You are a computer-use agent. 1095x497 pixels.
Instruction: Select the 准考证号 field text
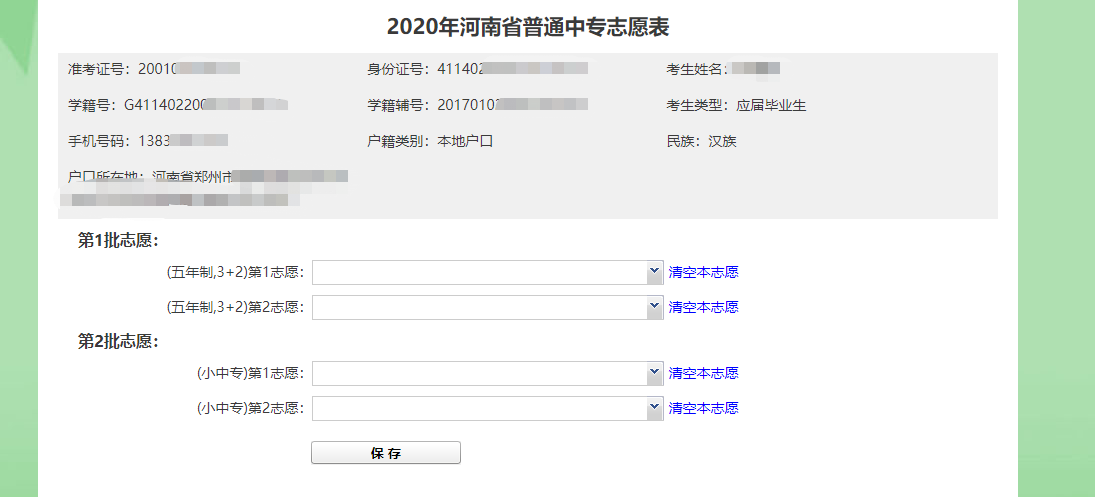pyautogui.click(x=153, y=69)
